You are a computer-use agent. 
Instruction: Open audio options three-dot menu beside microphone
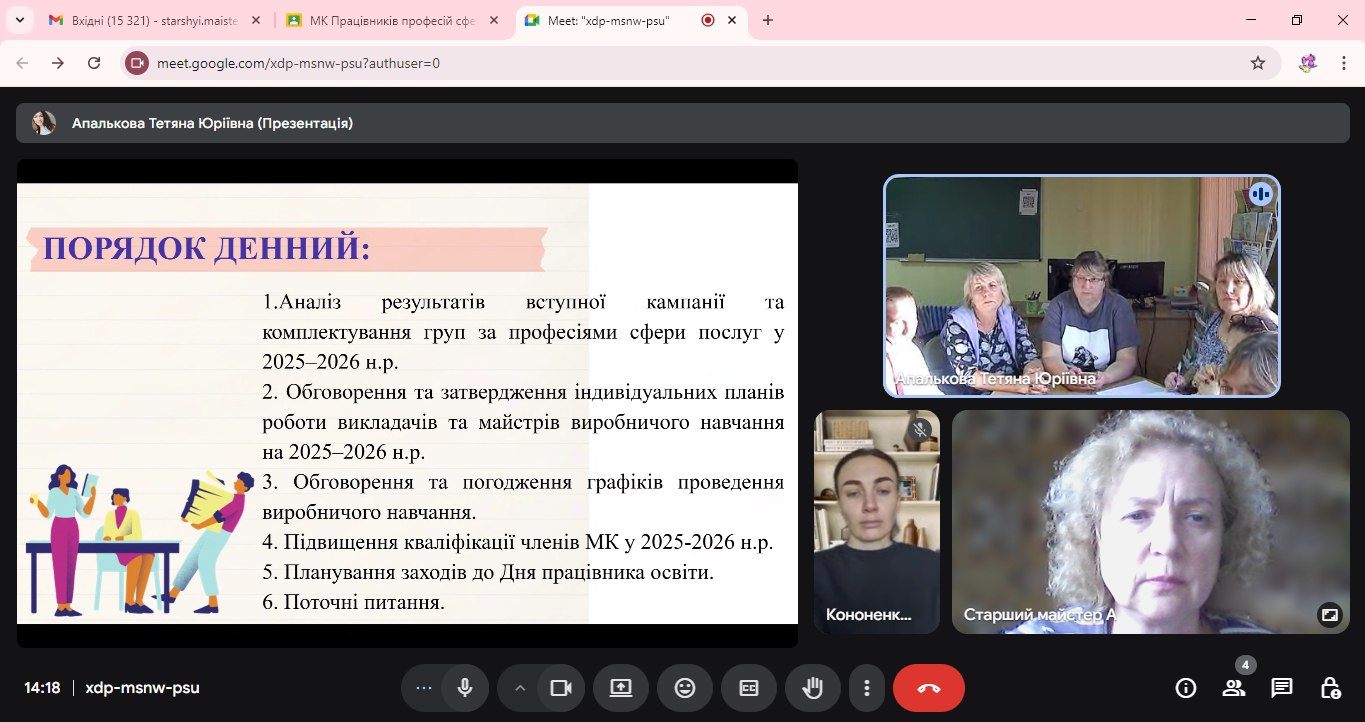pyautogui.click(x=423, y=688)
